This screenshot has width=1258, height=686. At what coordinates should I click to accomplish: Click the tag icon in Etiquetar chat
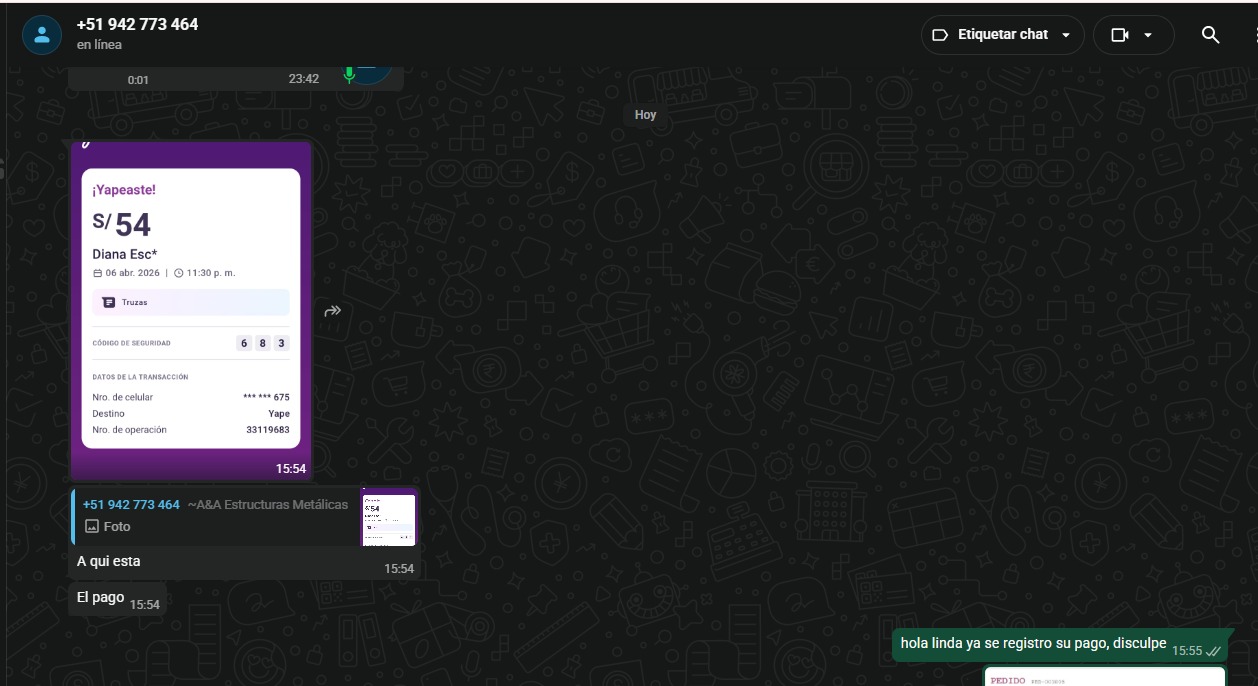pyautogui.click(x=939, y=35)
